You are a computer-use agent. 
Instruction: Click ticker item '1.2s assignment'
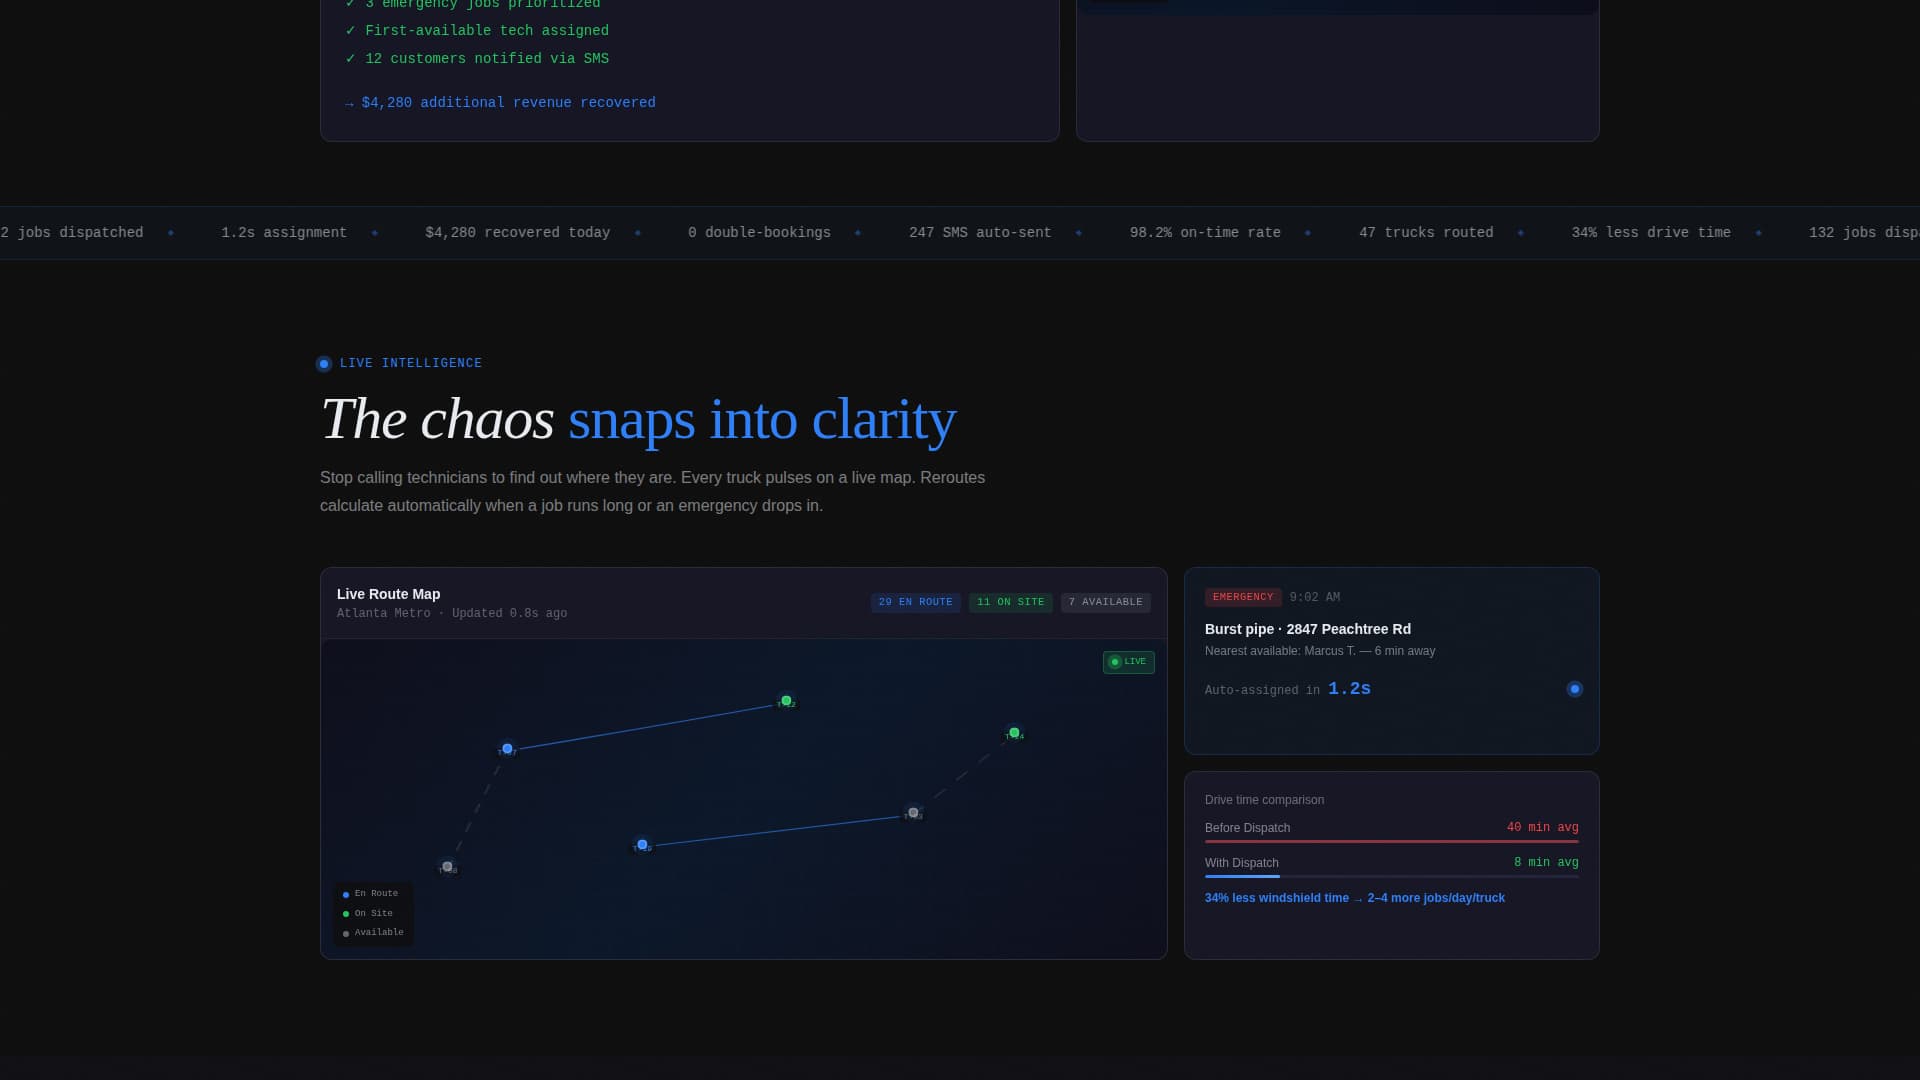[284, 233]
